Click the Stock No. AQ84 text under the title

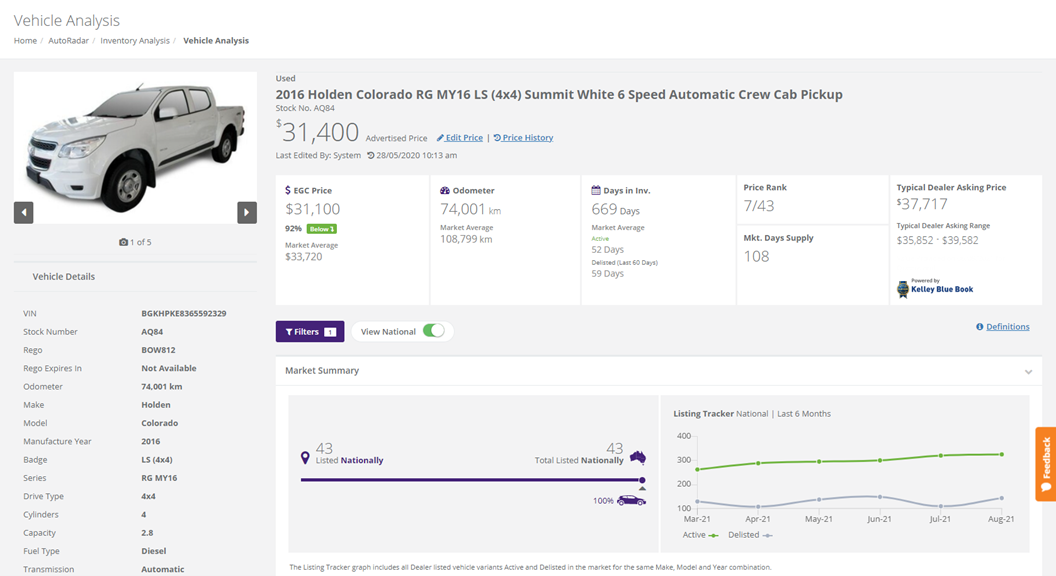click(305, 108)
